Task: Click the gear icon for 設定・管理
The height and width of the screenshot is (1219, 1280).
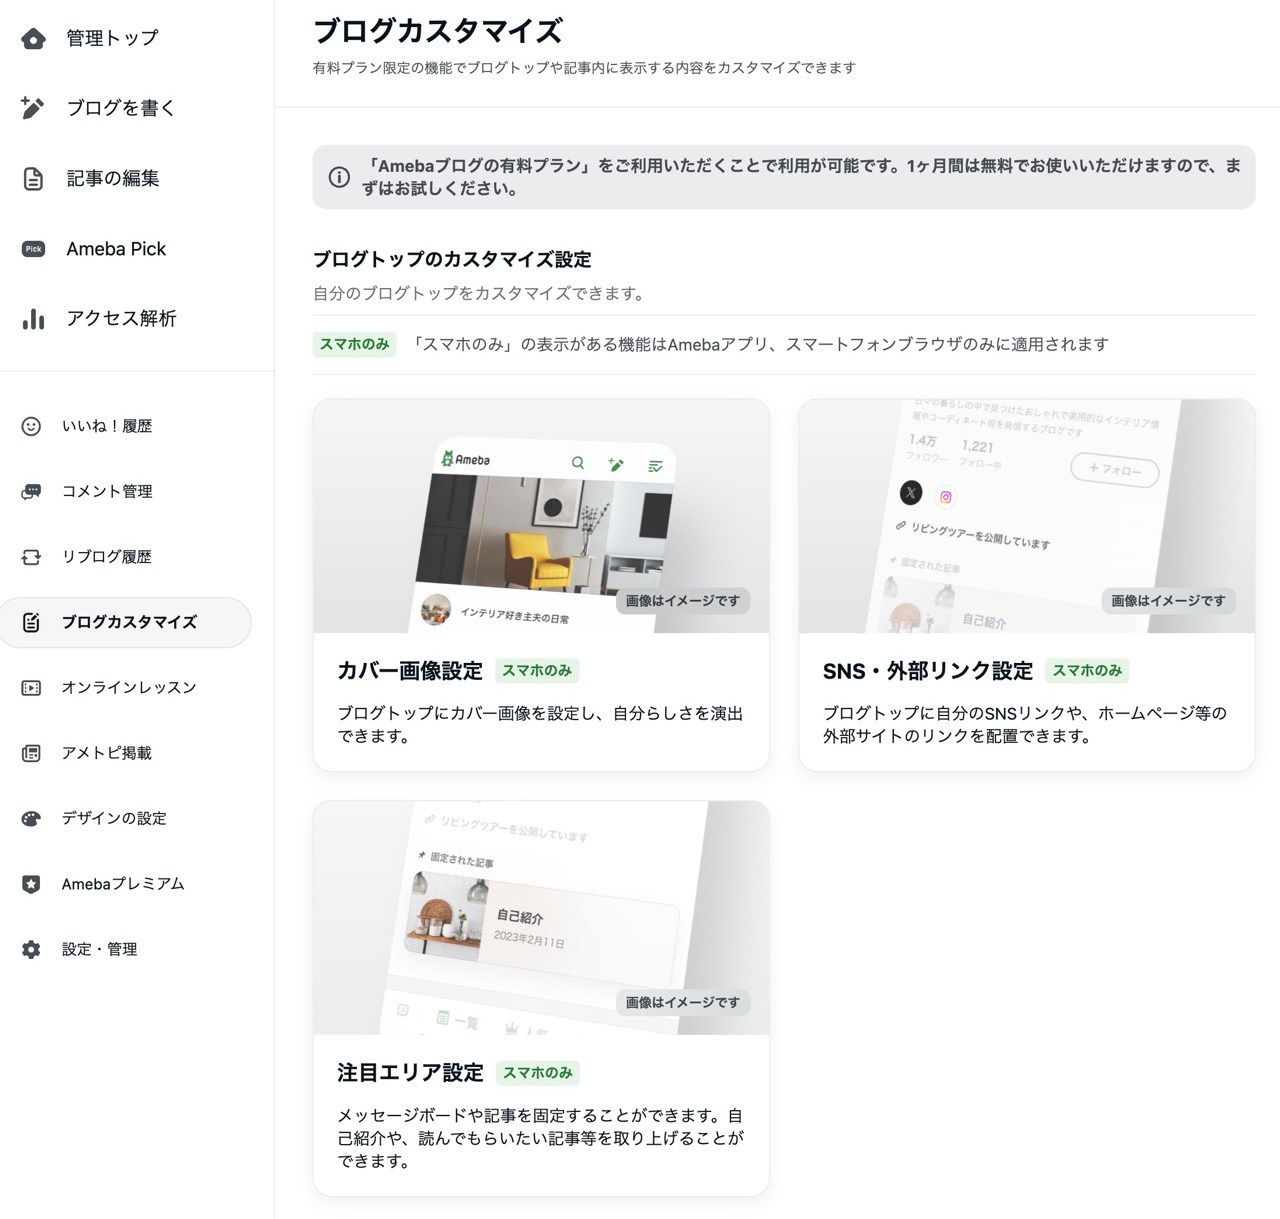Action: [x=31, y=950]
